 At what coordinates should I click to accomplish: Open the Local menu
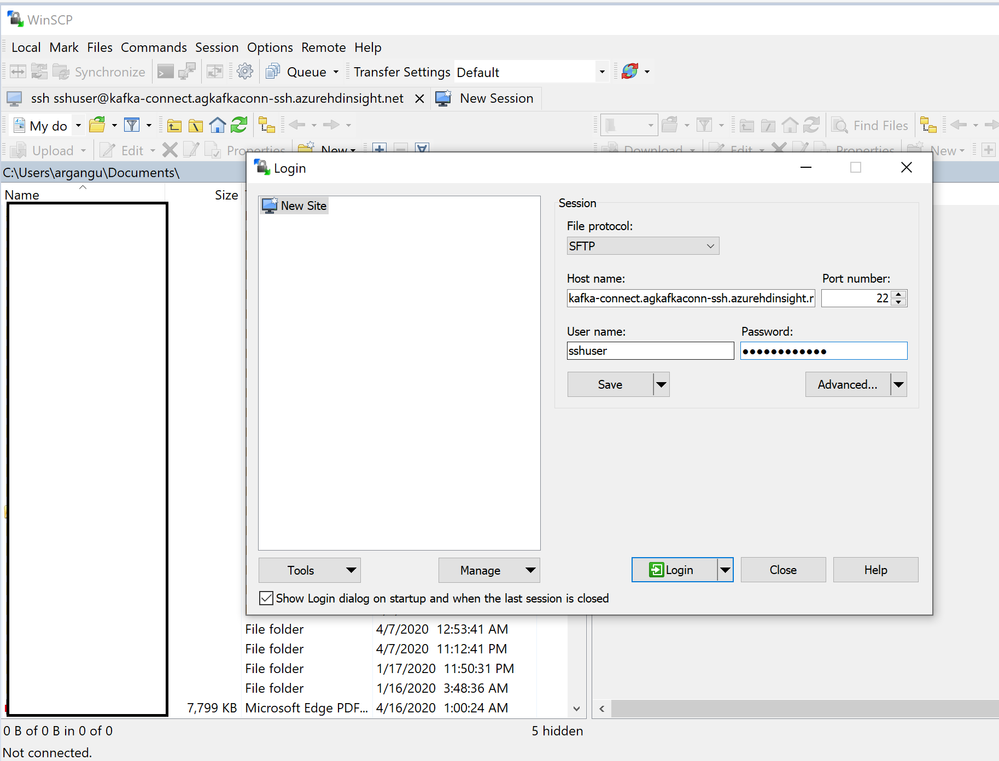click(x=26, y=47)
